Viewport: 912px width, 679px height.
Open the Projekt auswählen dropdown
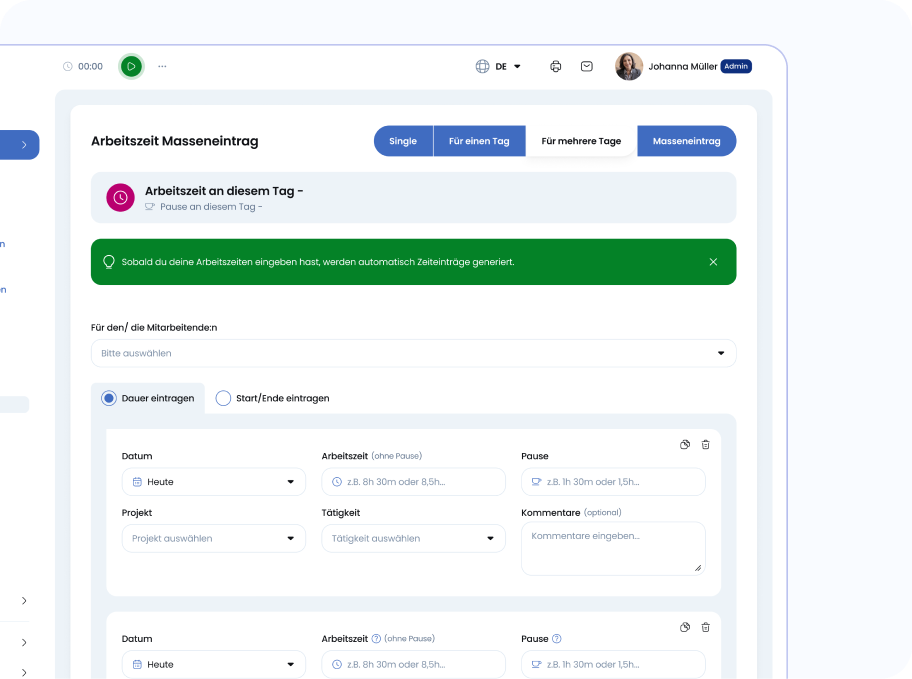[x=213, y=538]
